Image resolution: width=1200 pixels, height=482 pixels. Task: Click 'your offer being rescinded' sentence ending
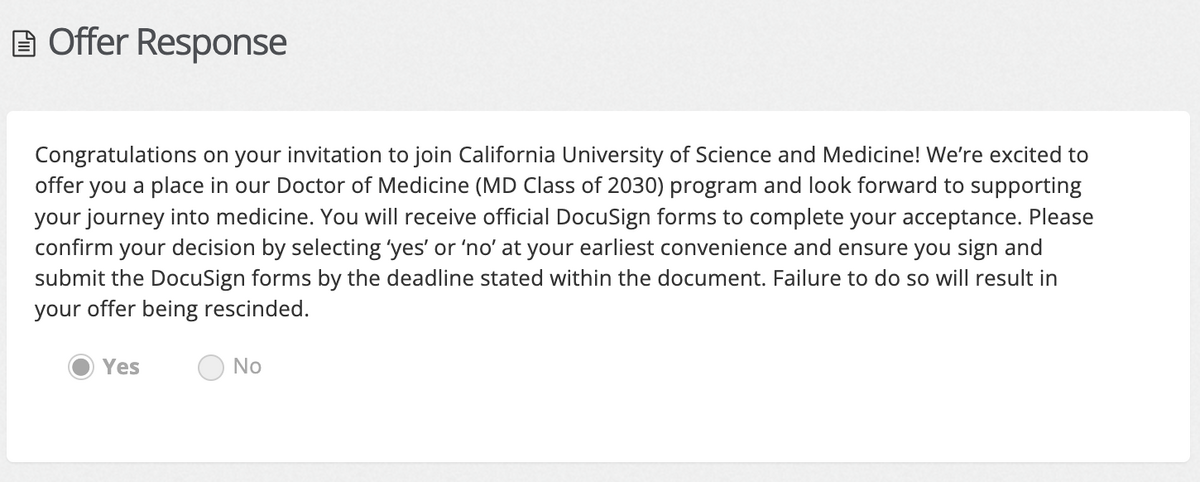point(170,309)
